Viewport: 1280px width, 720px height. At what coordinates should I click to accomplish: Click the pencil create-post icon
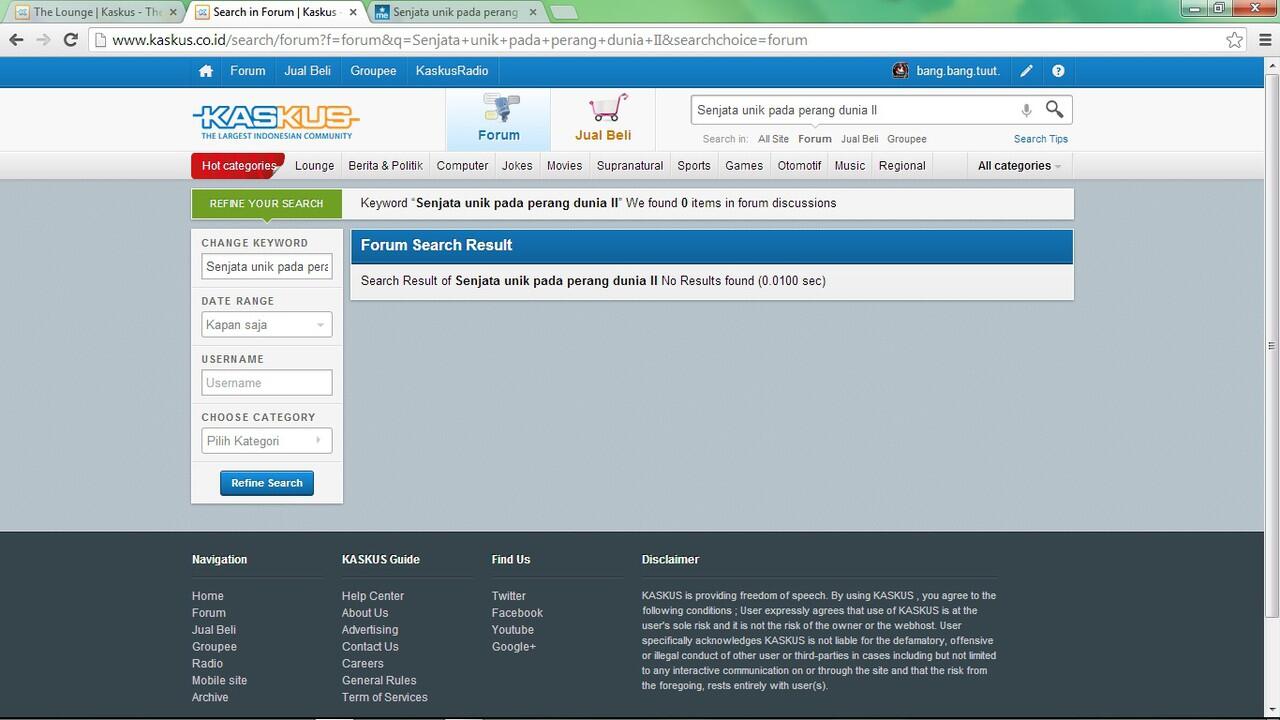[1026, 71]
